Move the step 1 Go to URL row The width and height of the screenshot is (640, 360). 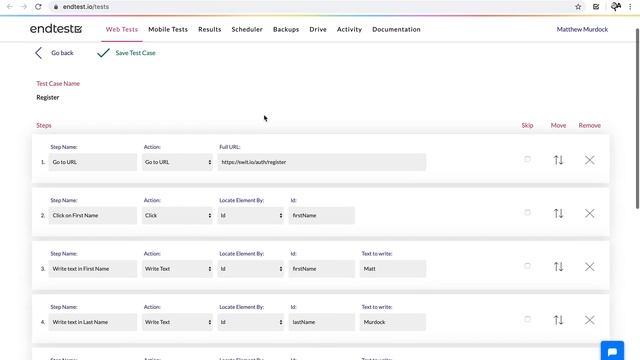pyautogui.click(x=558, y=160)
